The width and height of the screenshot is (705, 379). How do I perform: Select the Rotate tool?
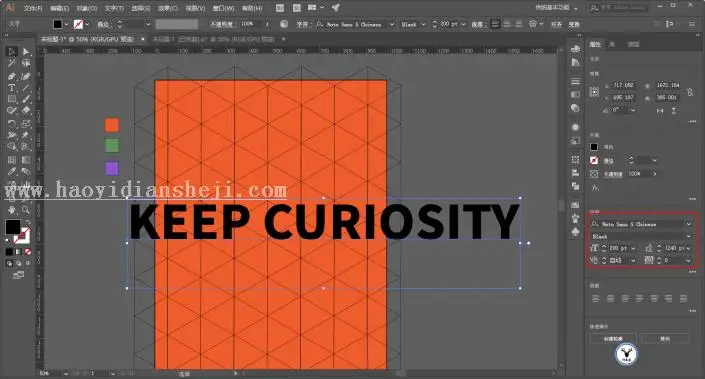12,123
